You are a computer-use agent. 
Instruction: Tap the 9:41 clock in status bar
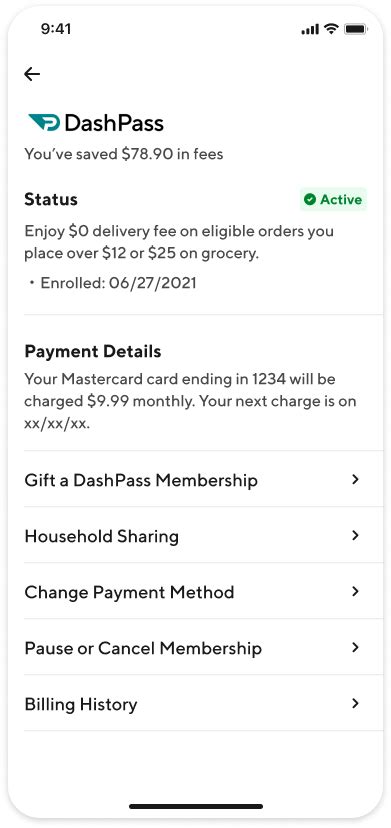click(x=55, y=29)
